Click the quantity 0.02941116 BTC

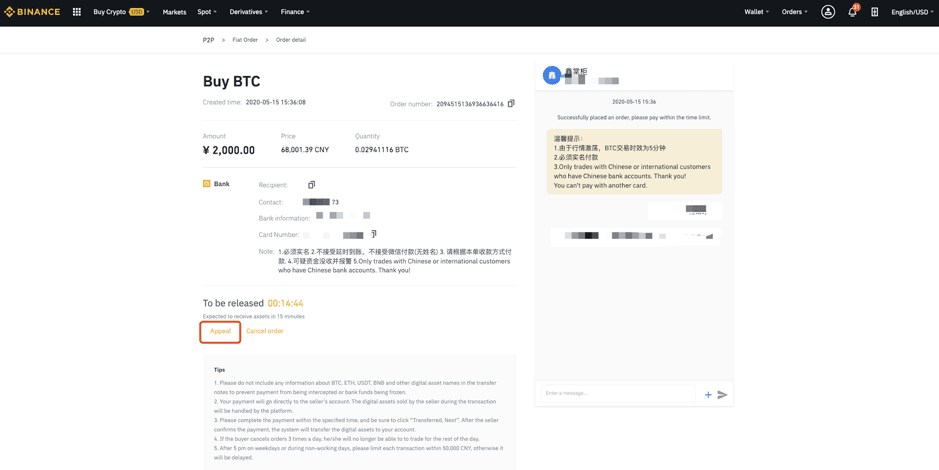coord(381,150)
